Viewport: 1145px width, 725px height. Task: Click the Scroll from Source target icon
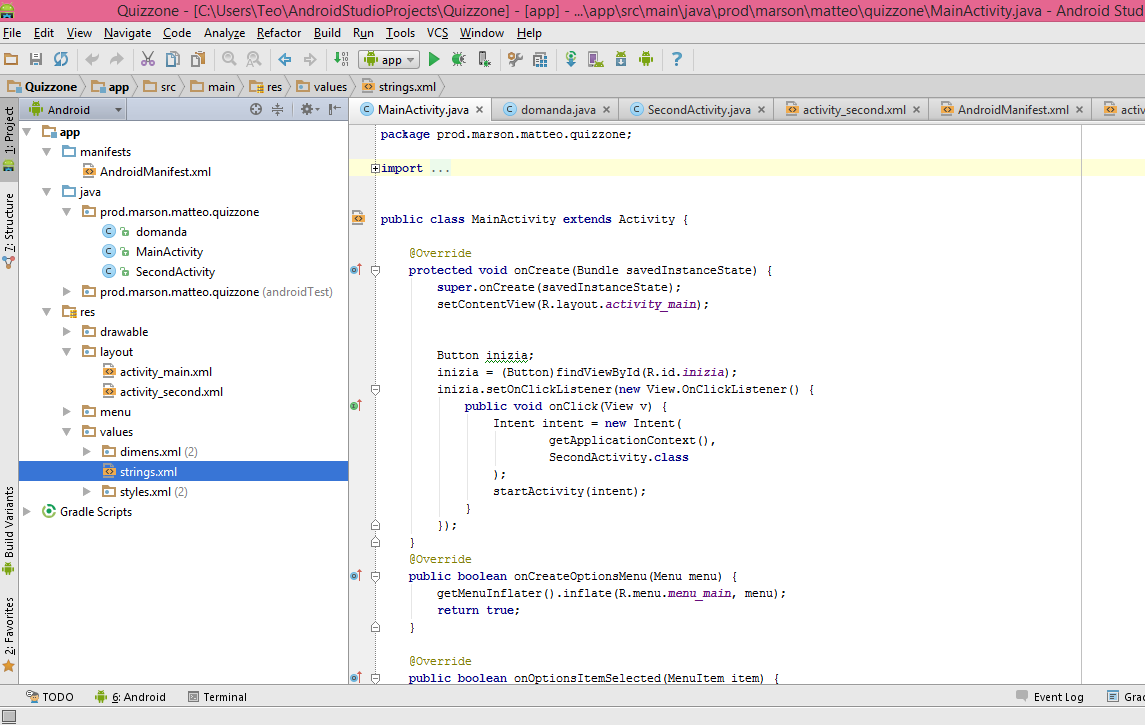coord(256,110)
